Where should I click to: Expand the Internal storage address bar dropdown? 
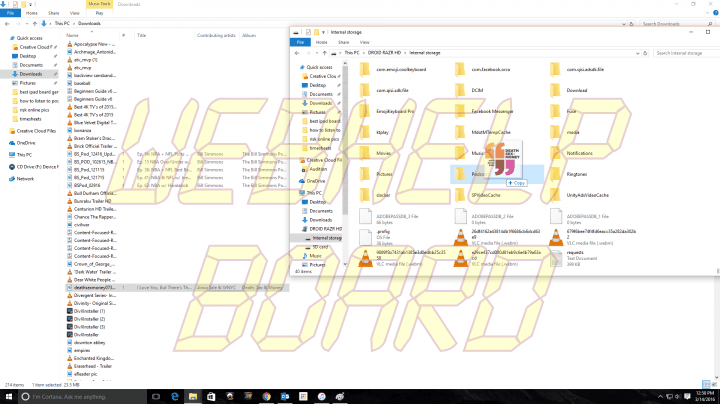[637, 53]
